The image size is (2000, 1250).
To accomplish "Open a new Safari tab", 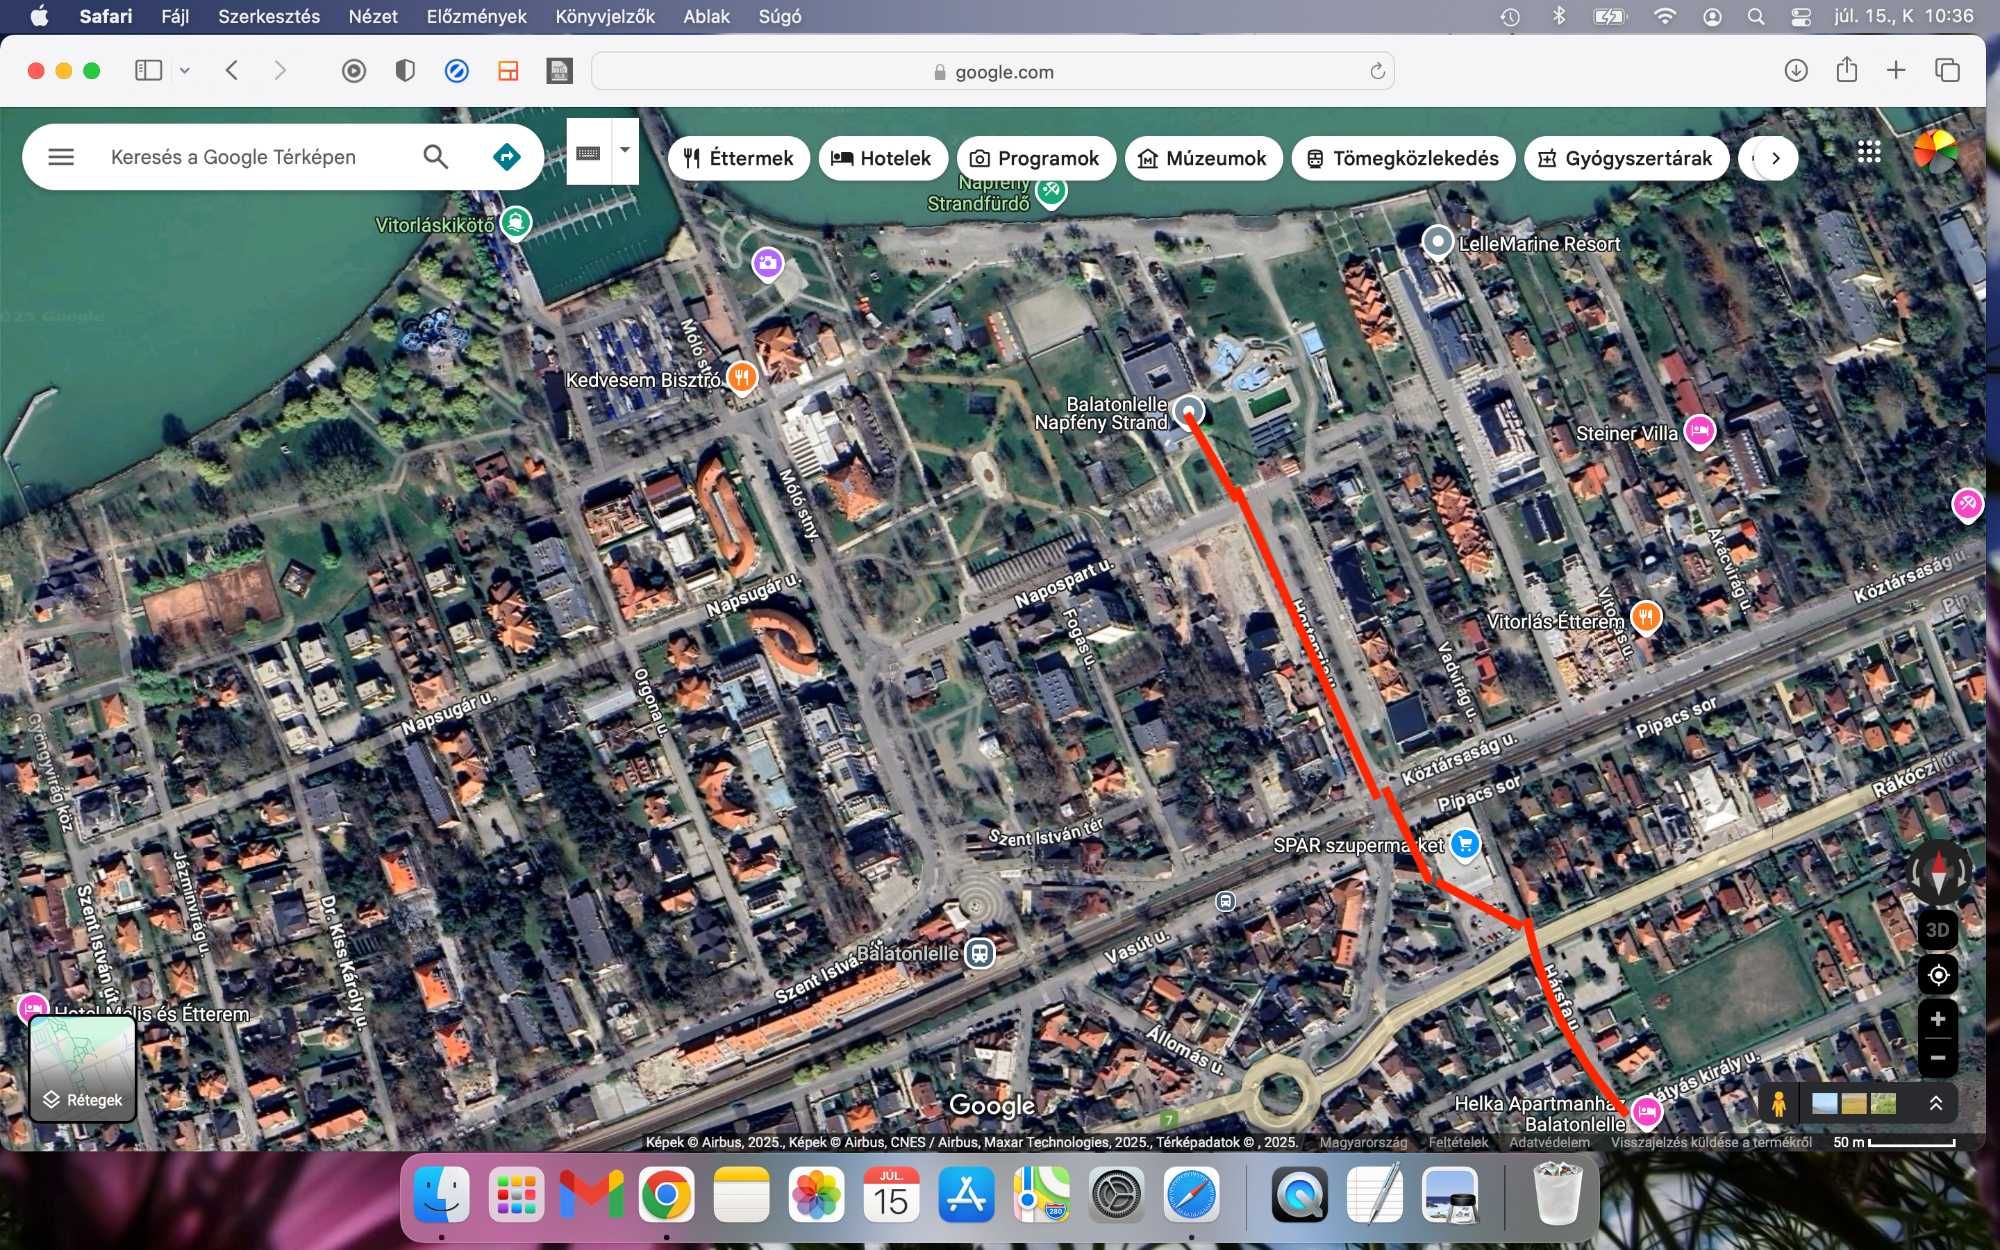I will [1896, 70].
